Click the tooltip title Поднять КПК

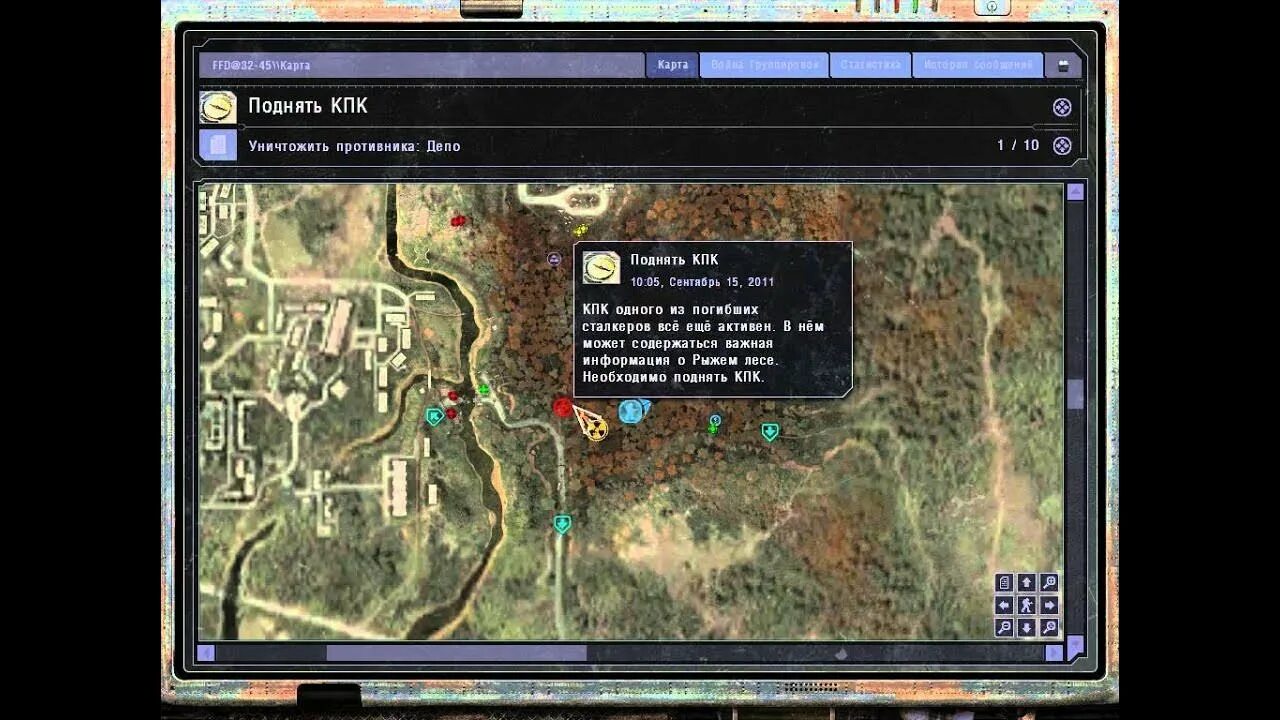(x=674, y=260)
